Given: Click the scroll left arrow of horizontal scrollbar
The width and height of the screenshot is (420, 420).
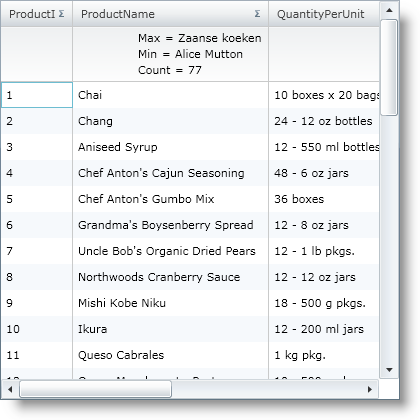Looking at the screenshot, I should coord(10,389).
